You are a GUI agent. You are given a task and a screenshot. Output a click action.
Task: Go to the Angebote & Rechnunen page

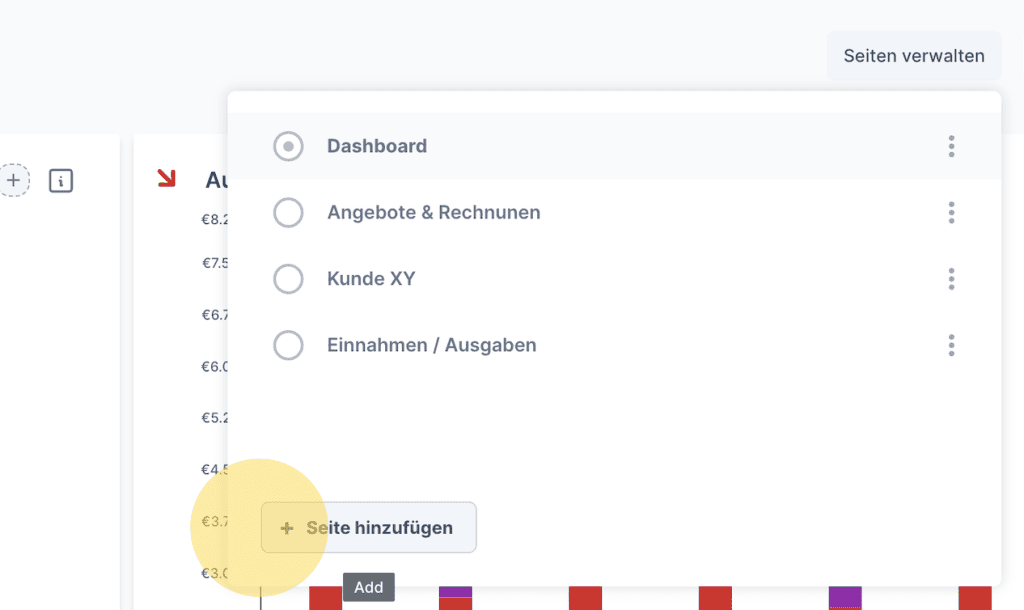point(433,212)
